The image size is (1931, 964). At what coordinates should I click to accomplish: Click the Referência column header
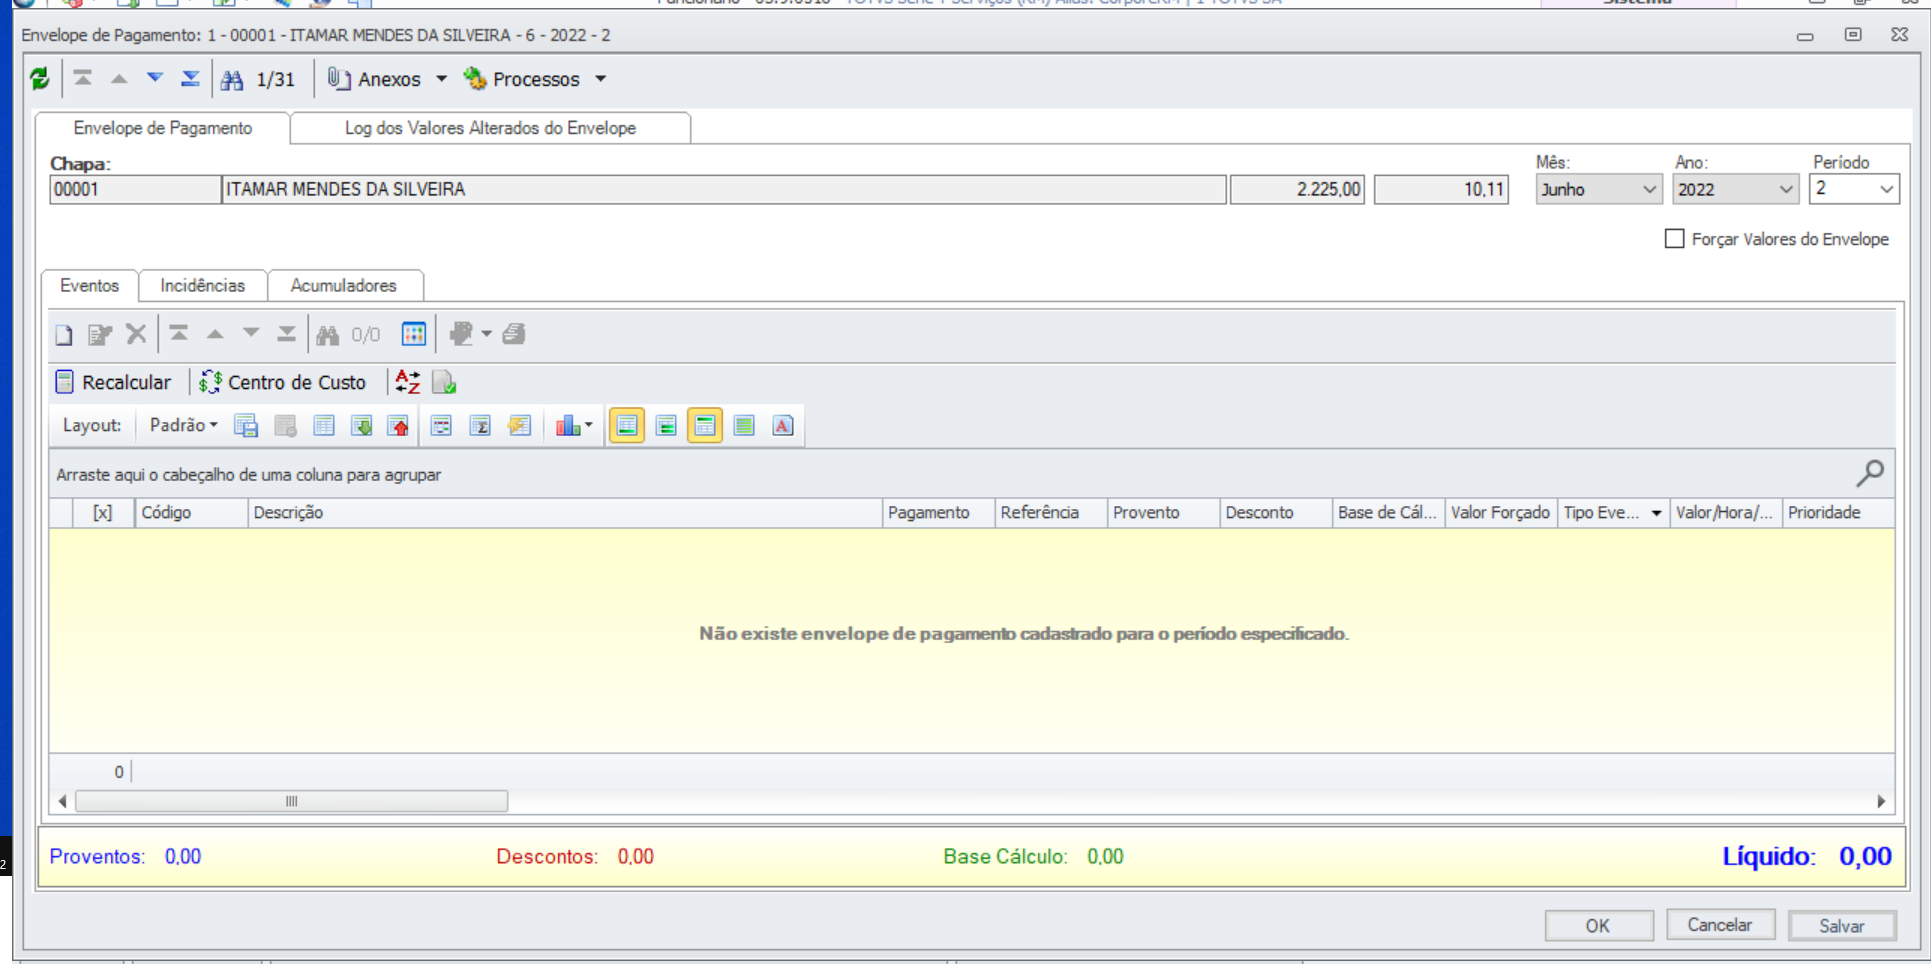1051,512
